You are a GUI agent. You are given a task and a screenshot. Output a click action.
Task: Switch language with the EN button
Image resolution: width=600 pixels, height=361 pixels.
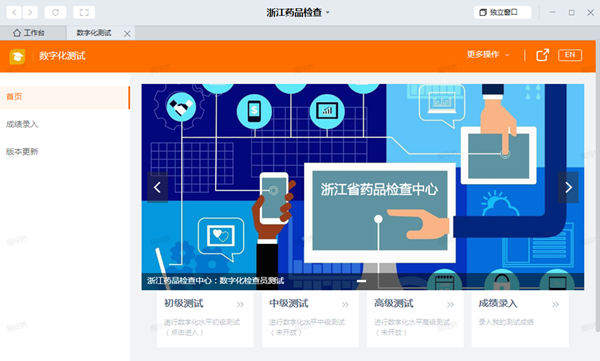[570, 55]
